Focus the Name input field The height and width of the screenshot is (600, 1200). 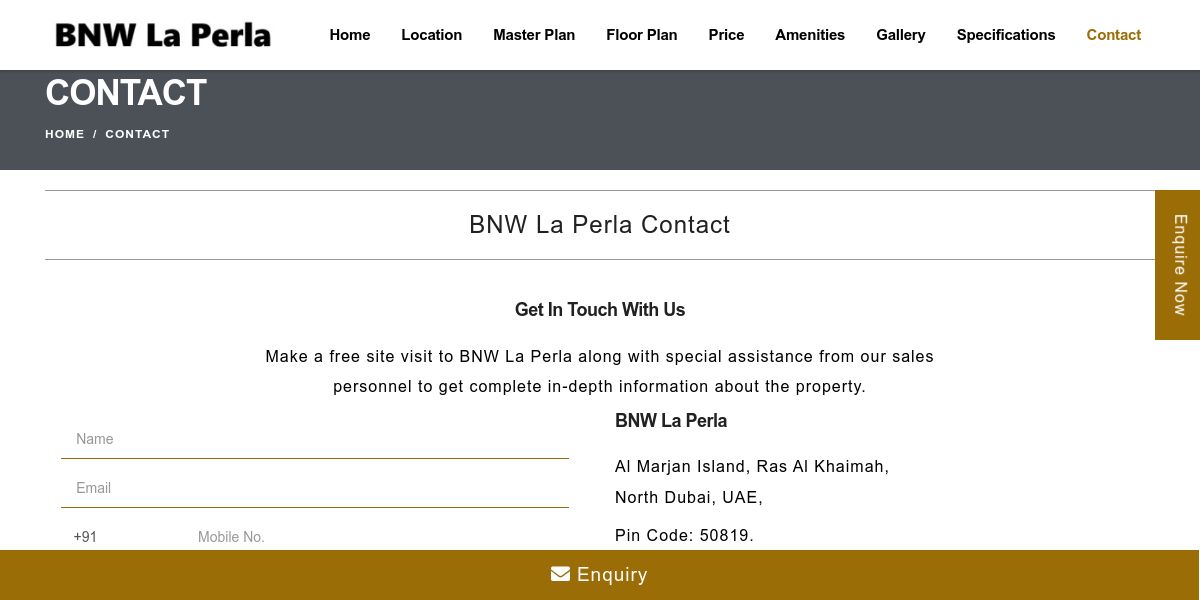[x=315, y=439]
